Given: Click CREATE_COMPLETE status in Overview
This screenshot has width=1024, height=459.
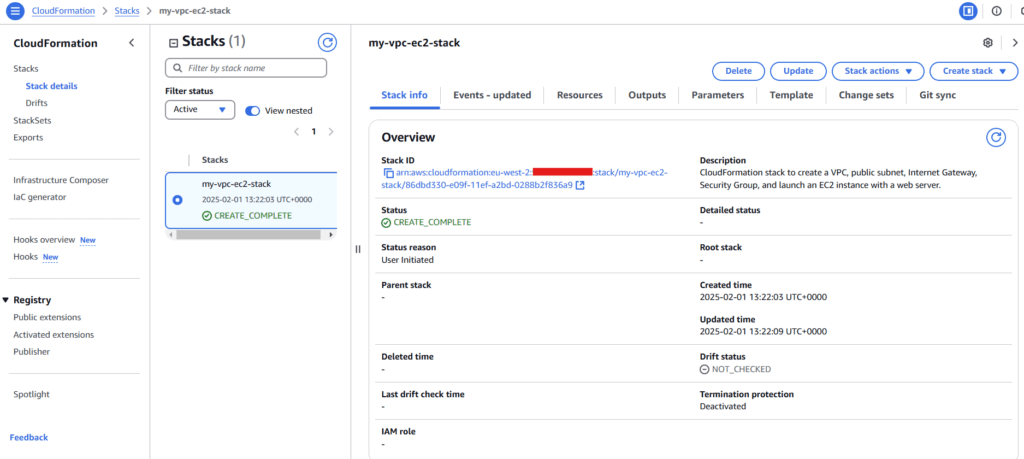Looking at the screenshot, I should pyautogui.click(x=432, y=222).
